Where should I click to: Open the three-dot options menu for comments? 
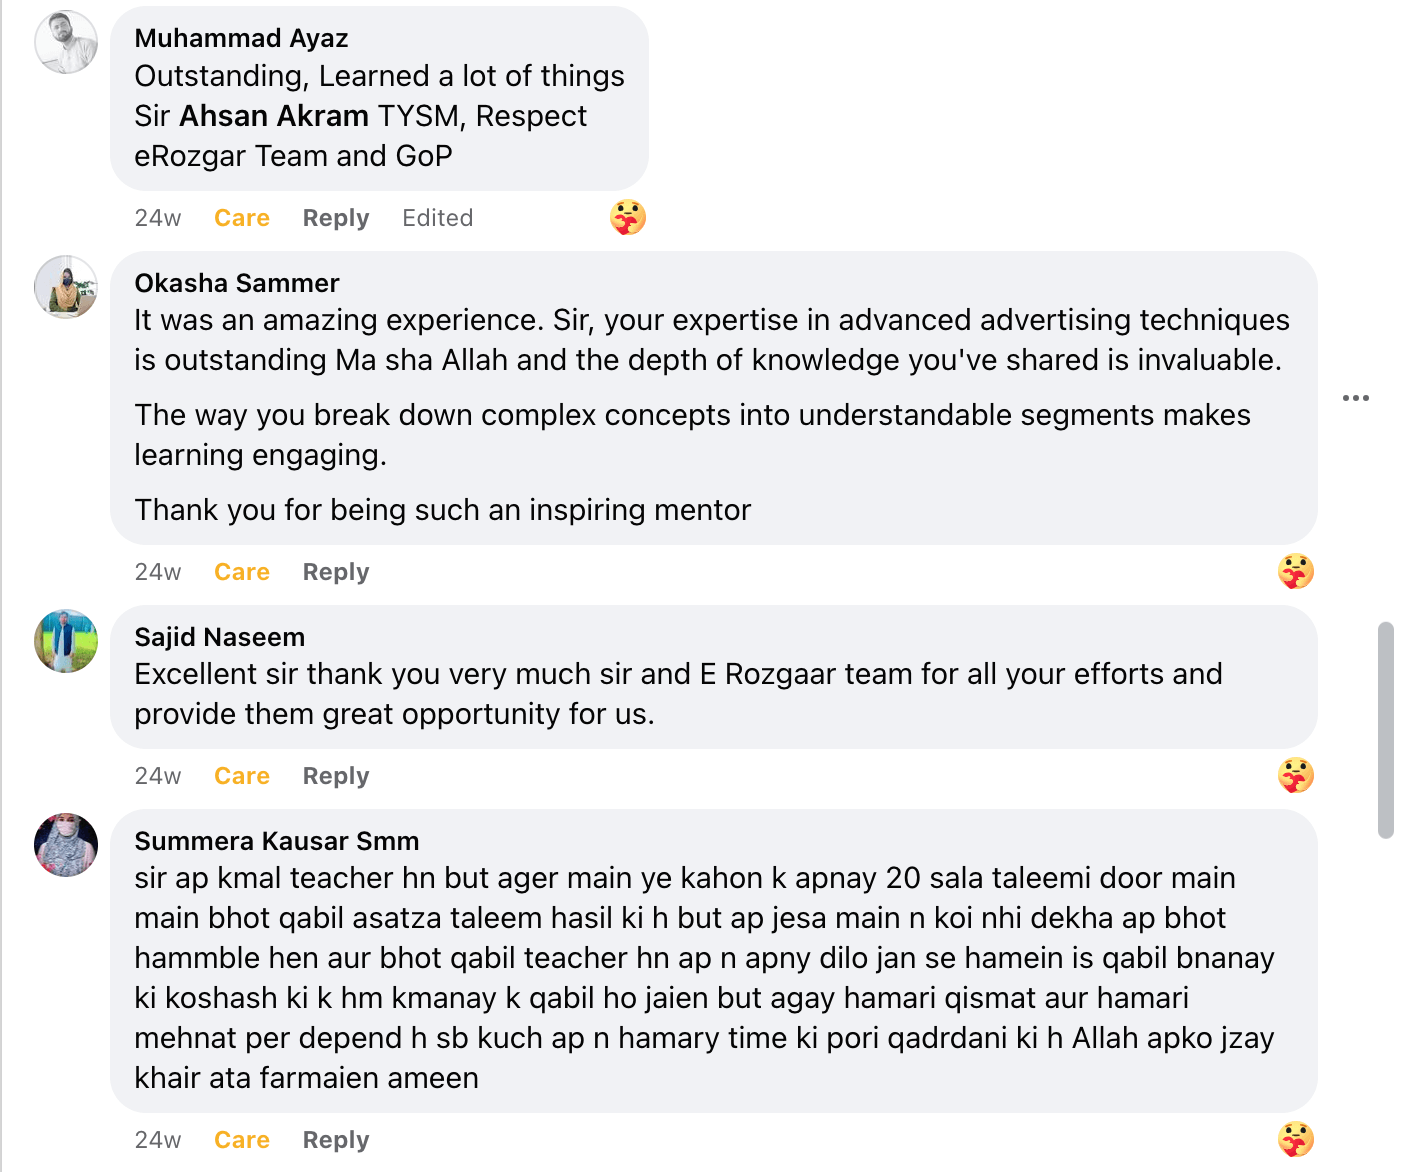(x=1356, y=397)
